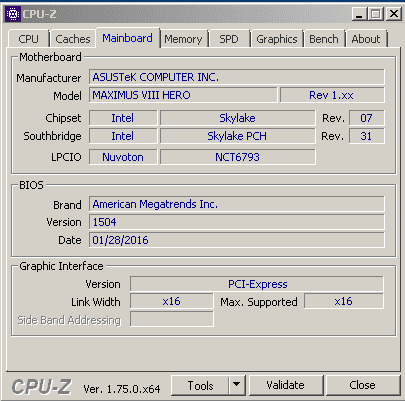The height and width of the screenshot is (401, 405).
Task: Click the Link Width label
Action: pyautogui.click(x=96, y=302)
